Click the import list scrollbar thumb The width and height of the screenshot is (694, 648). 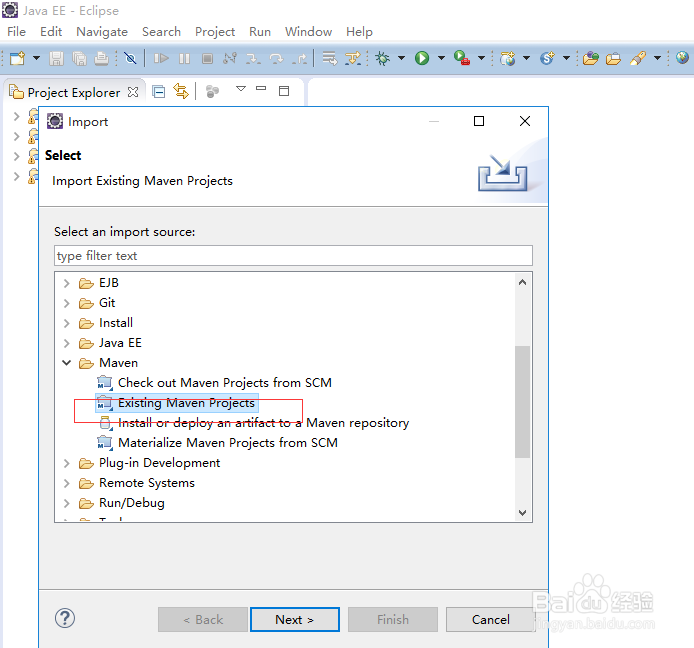(522, 401)
